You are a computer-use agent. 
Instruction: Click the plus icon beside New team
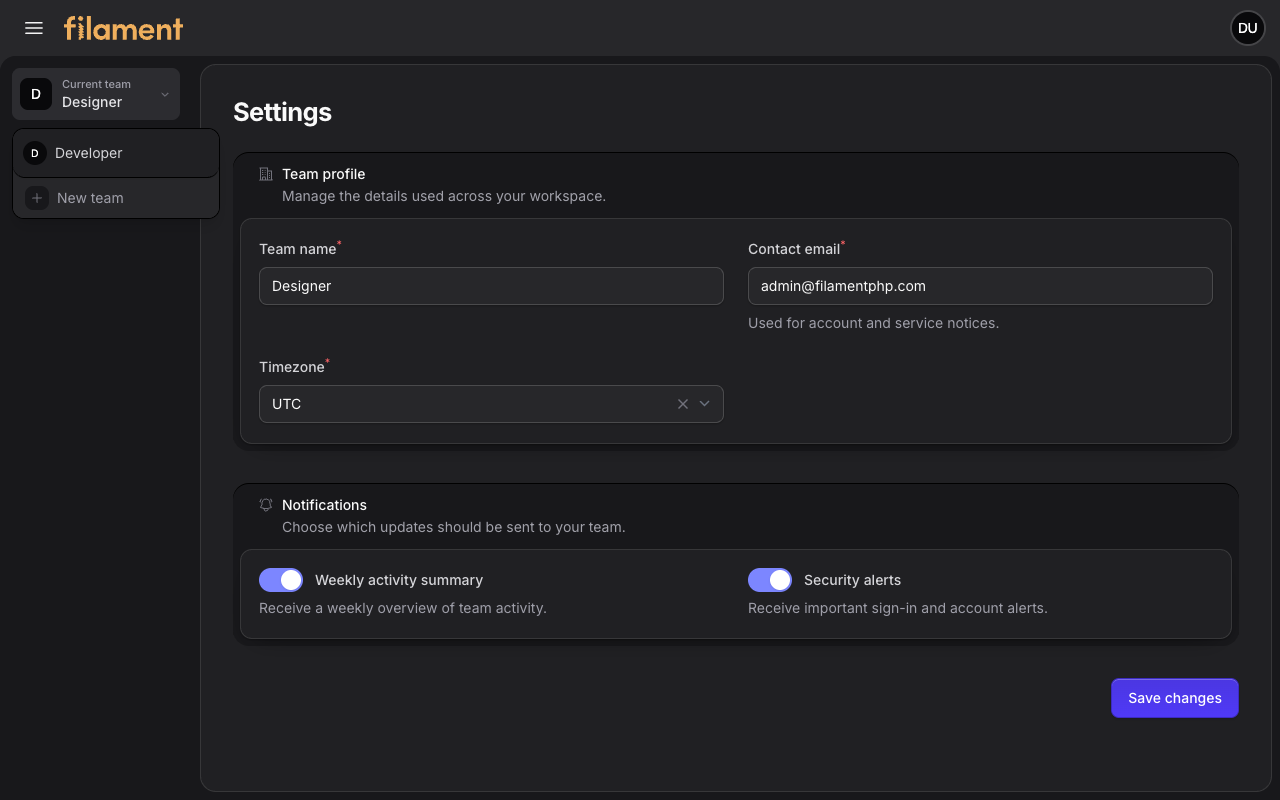(x=37, y=198)
